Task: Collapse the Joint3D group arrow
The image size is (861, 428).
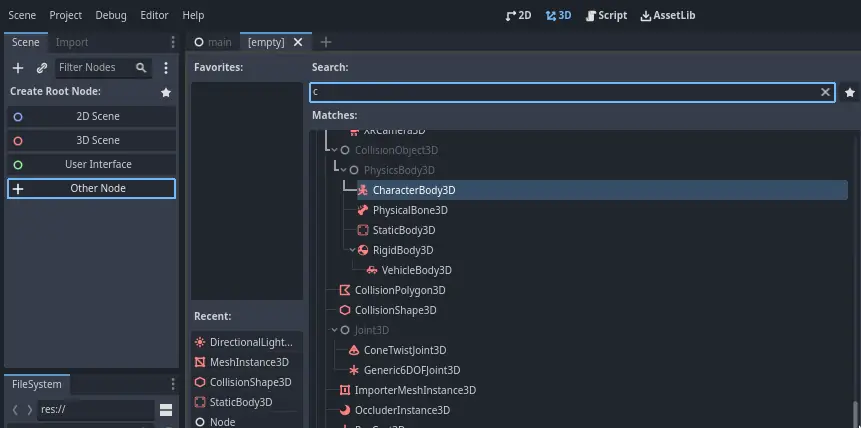Action: tap(334, 330)
